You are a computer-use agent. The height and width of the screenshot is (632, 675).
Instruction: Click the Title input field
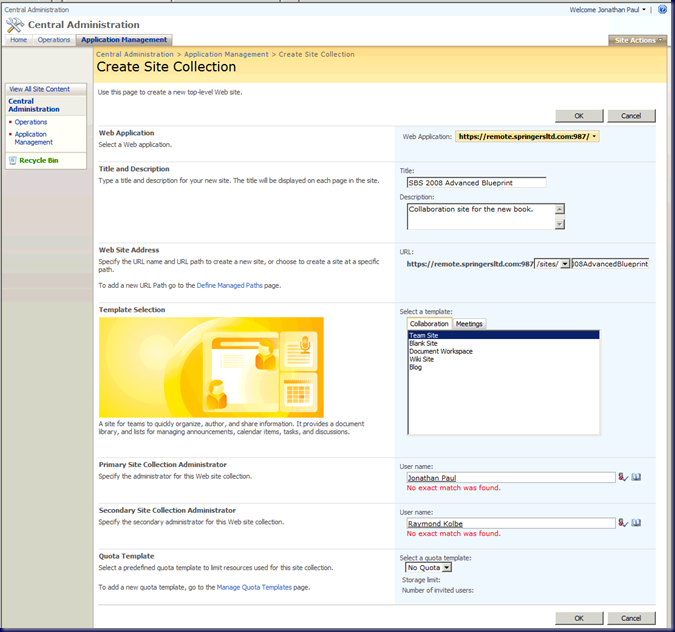coord(476,183)
